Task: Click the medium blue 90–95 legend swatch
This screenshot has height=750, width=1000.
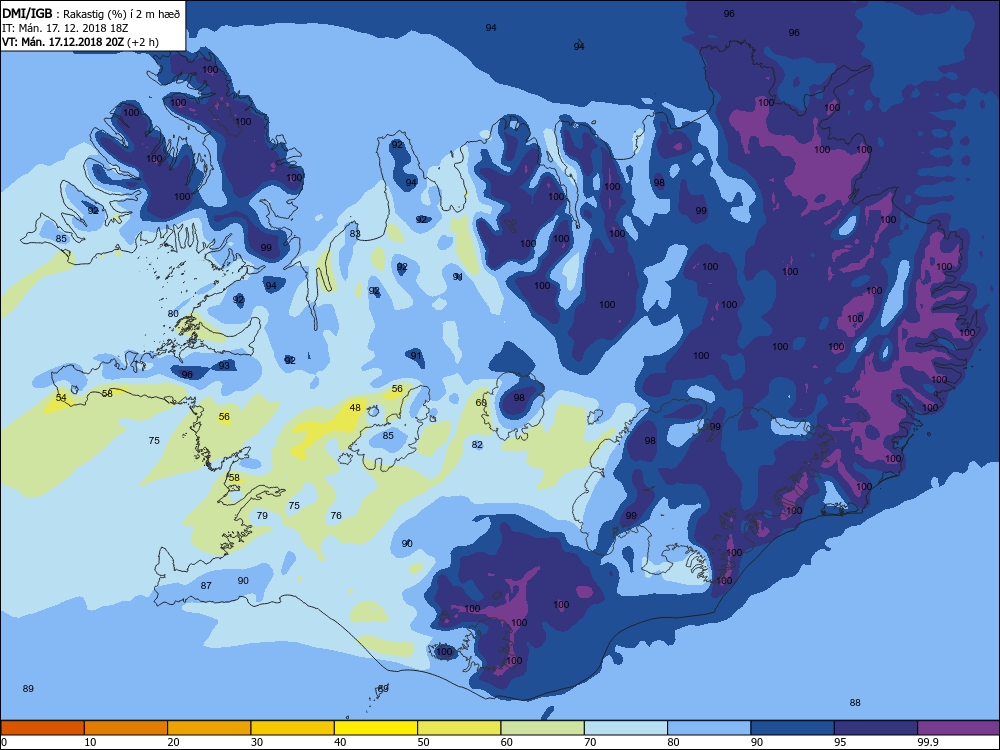Action: (x=793, y=728)
